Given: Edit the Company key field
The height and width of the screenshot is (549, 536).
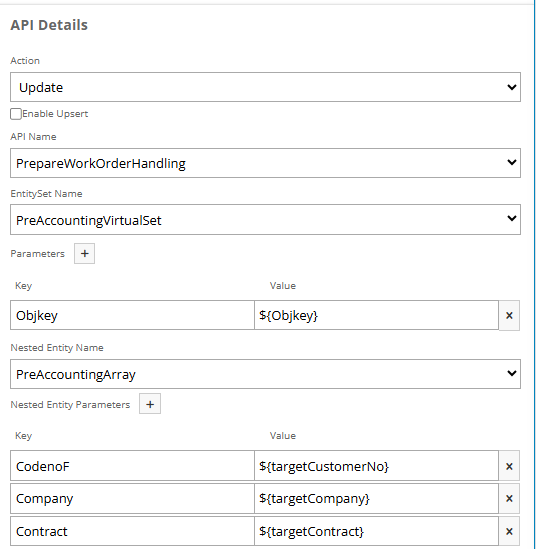Looking at the screenshot, I should click(132, 498).
